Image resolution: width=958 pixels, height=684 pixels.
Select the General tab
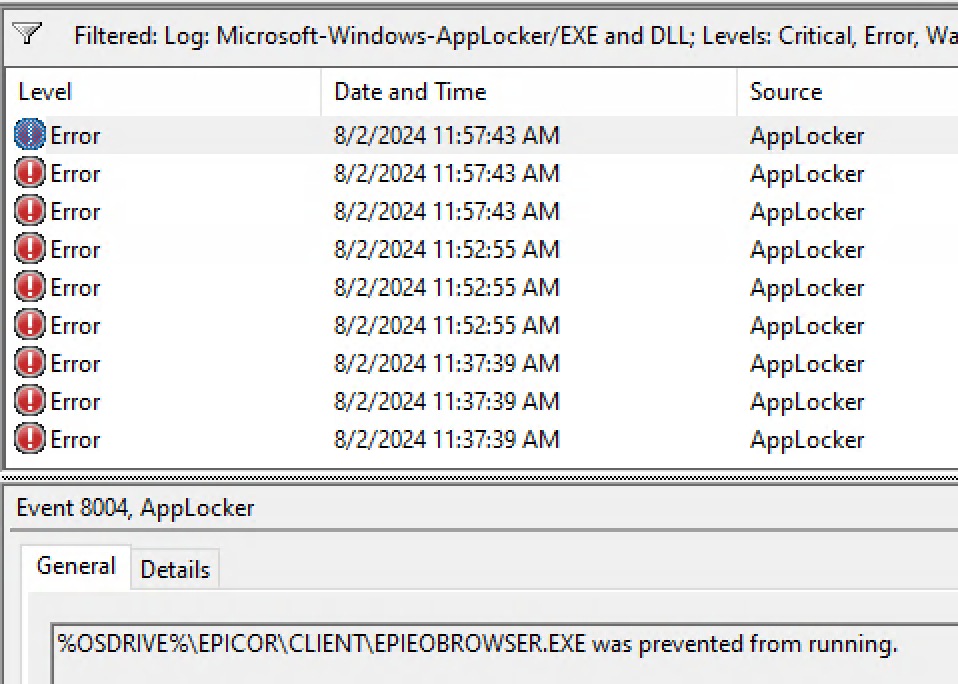(x=75, y=565)
